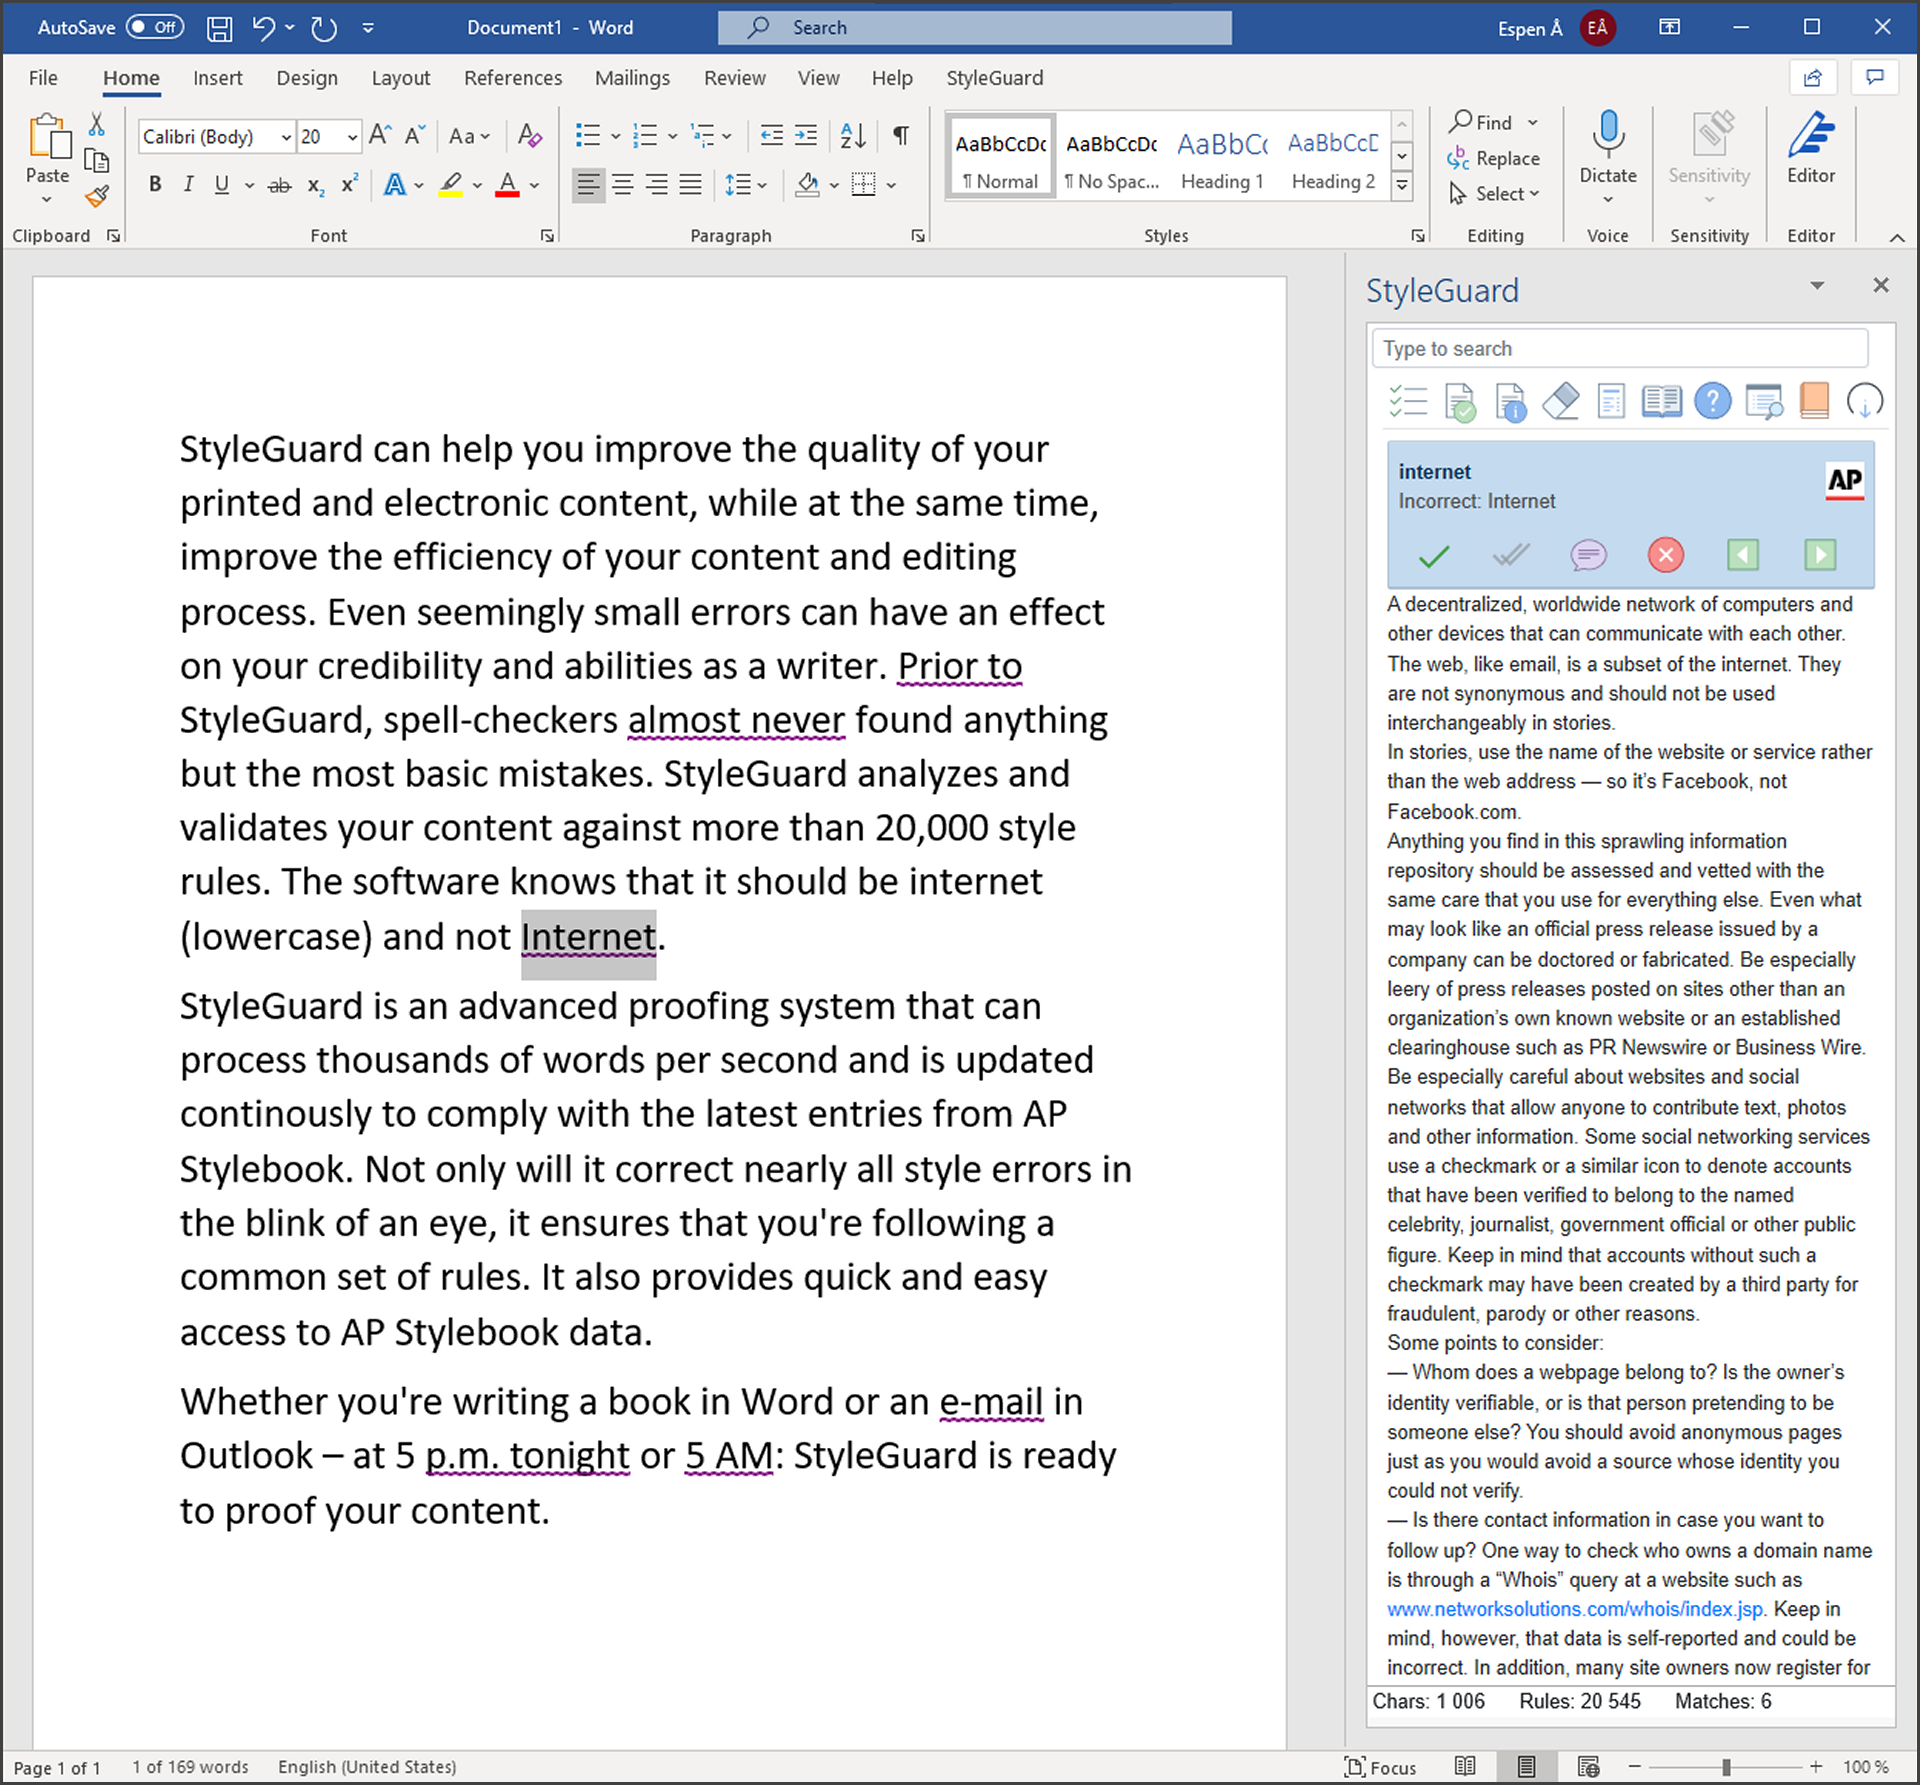1920x1785 pixels.
Task: Decrease paragraph indent
Action: pyautogui.click(x=771, y=135)
